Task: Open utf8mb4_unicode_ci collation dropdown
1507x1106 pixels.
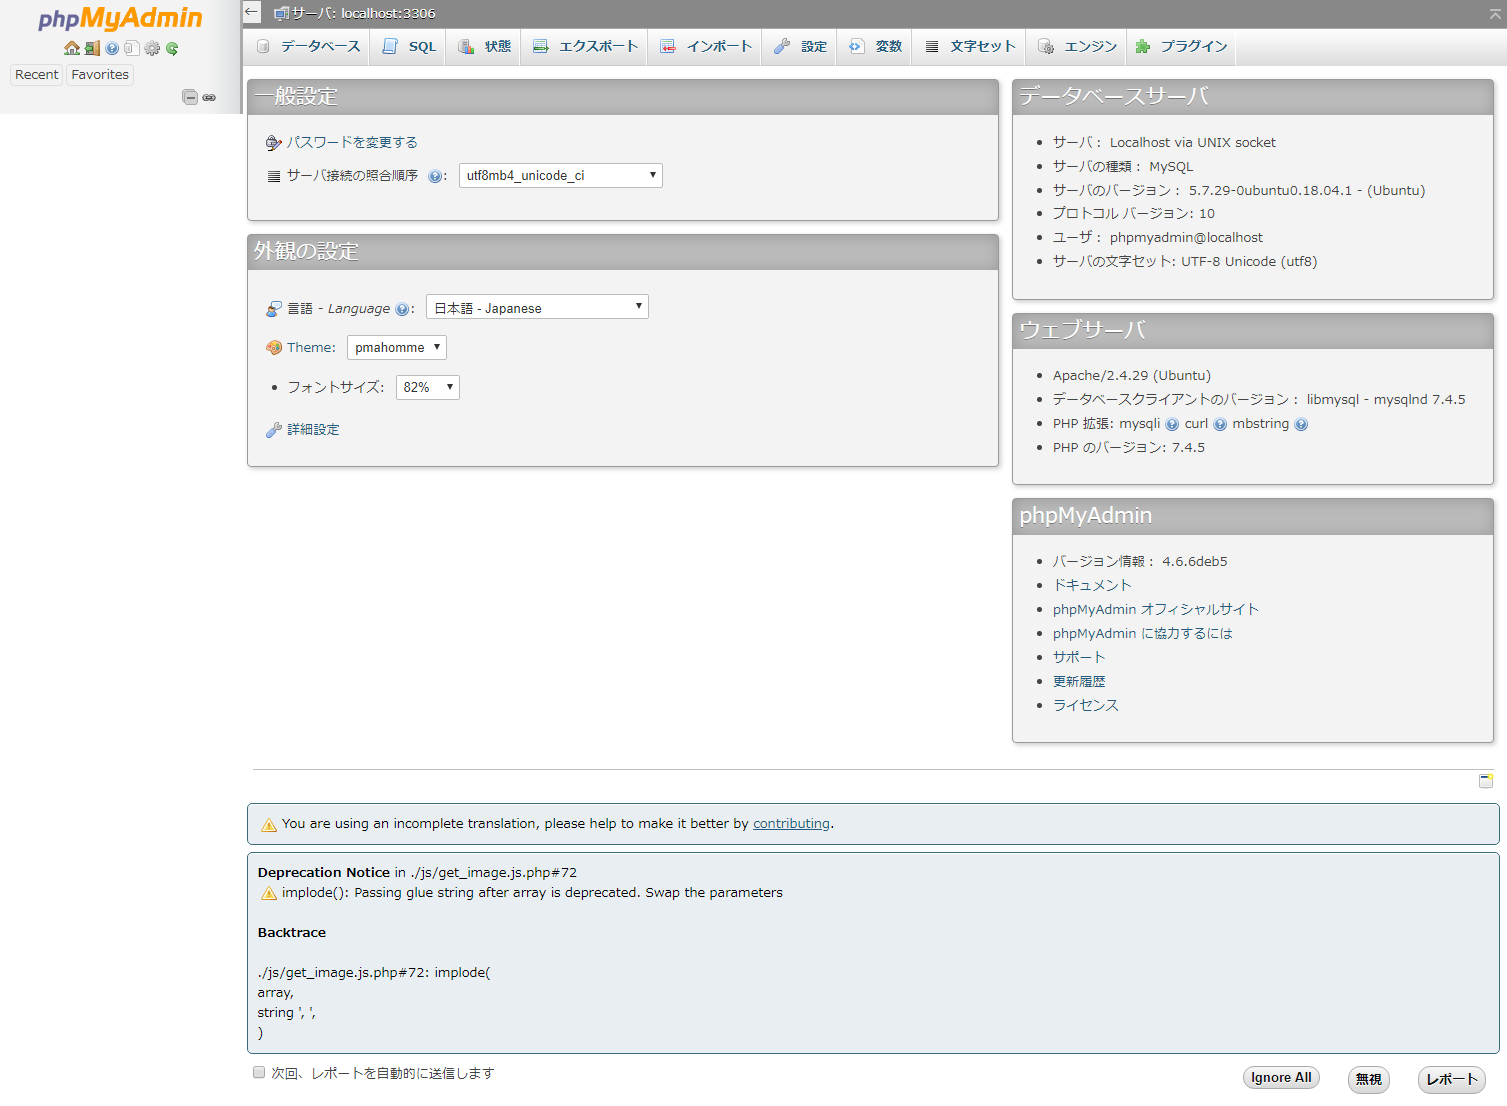Action: (561, 175)
